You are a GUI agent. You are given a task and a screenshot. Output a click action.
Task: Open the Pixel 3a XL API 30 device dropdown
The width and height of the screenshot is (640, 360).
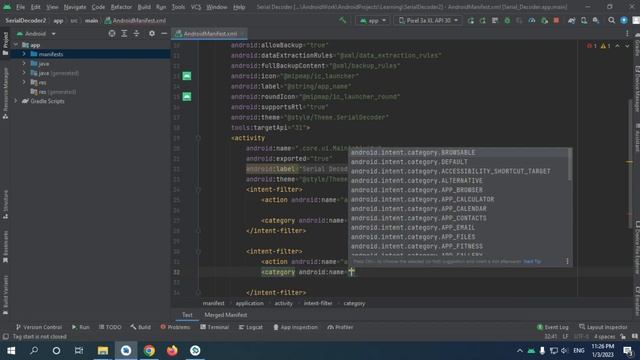[x=428, y=20]
